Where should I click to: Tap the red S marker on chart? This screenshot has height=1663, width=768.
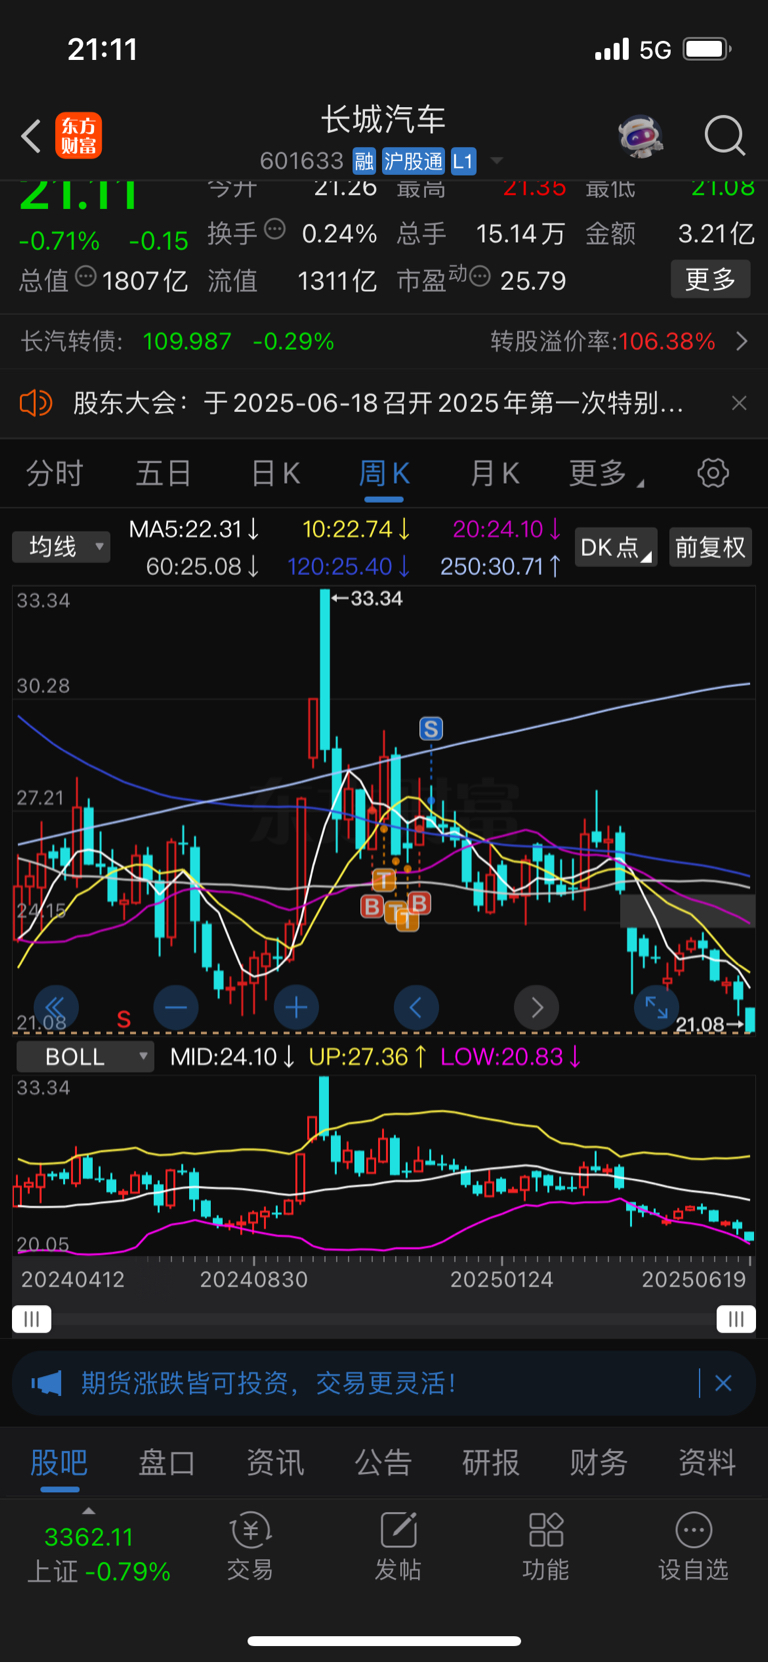pyautogui.click(x=124, y=1019)
